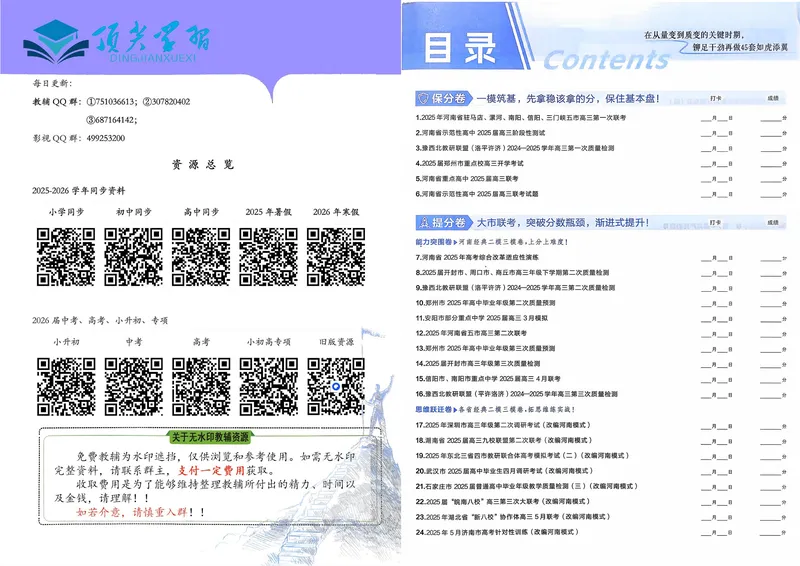This screenshot has height=566, width=800.
Task: Open entry 7 高考综合改革适应性演练
Action: pos(477,257)
